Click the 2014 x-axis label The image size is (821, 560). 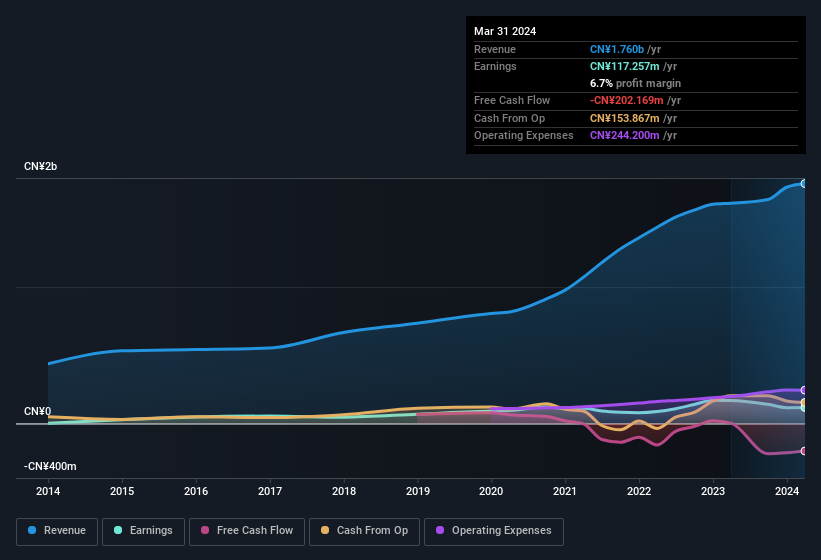pos(48,491)
